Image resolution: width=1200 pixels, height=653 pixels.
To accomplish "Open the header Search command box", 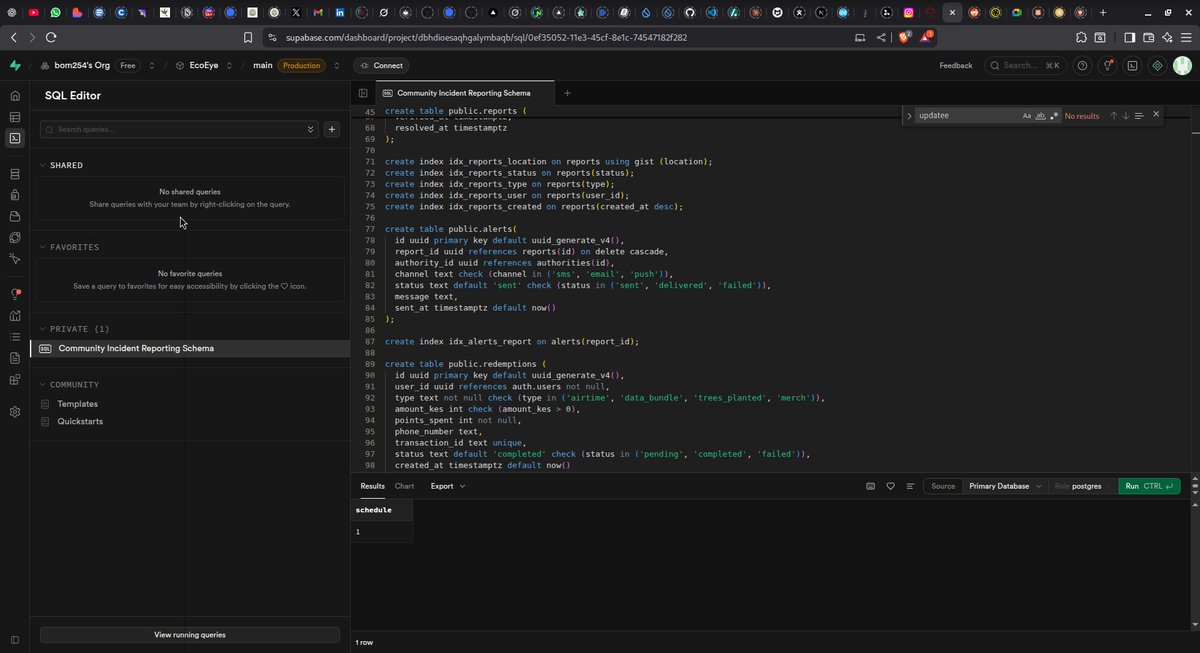I will click(x=1024, y=65).
